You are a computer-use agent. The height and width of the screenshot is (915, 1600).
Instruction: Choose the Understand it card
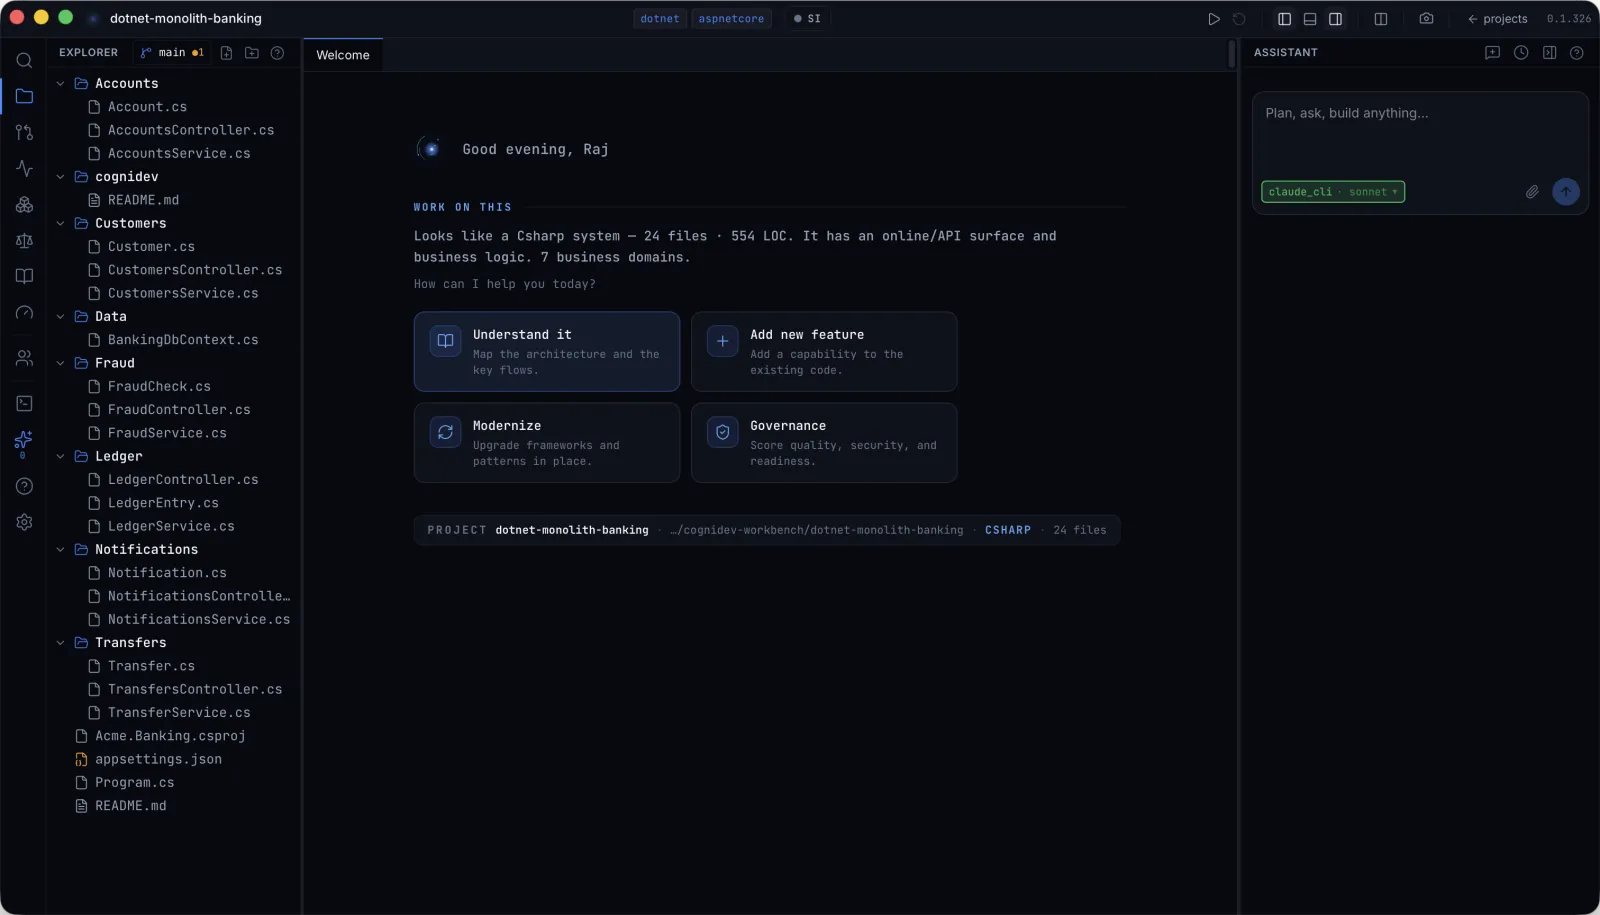click(547, 352)
